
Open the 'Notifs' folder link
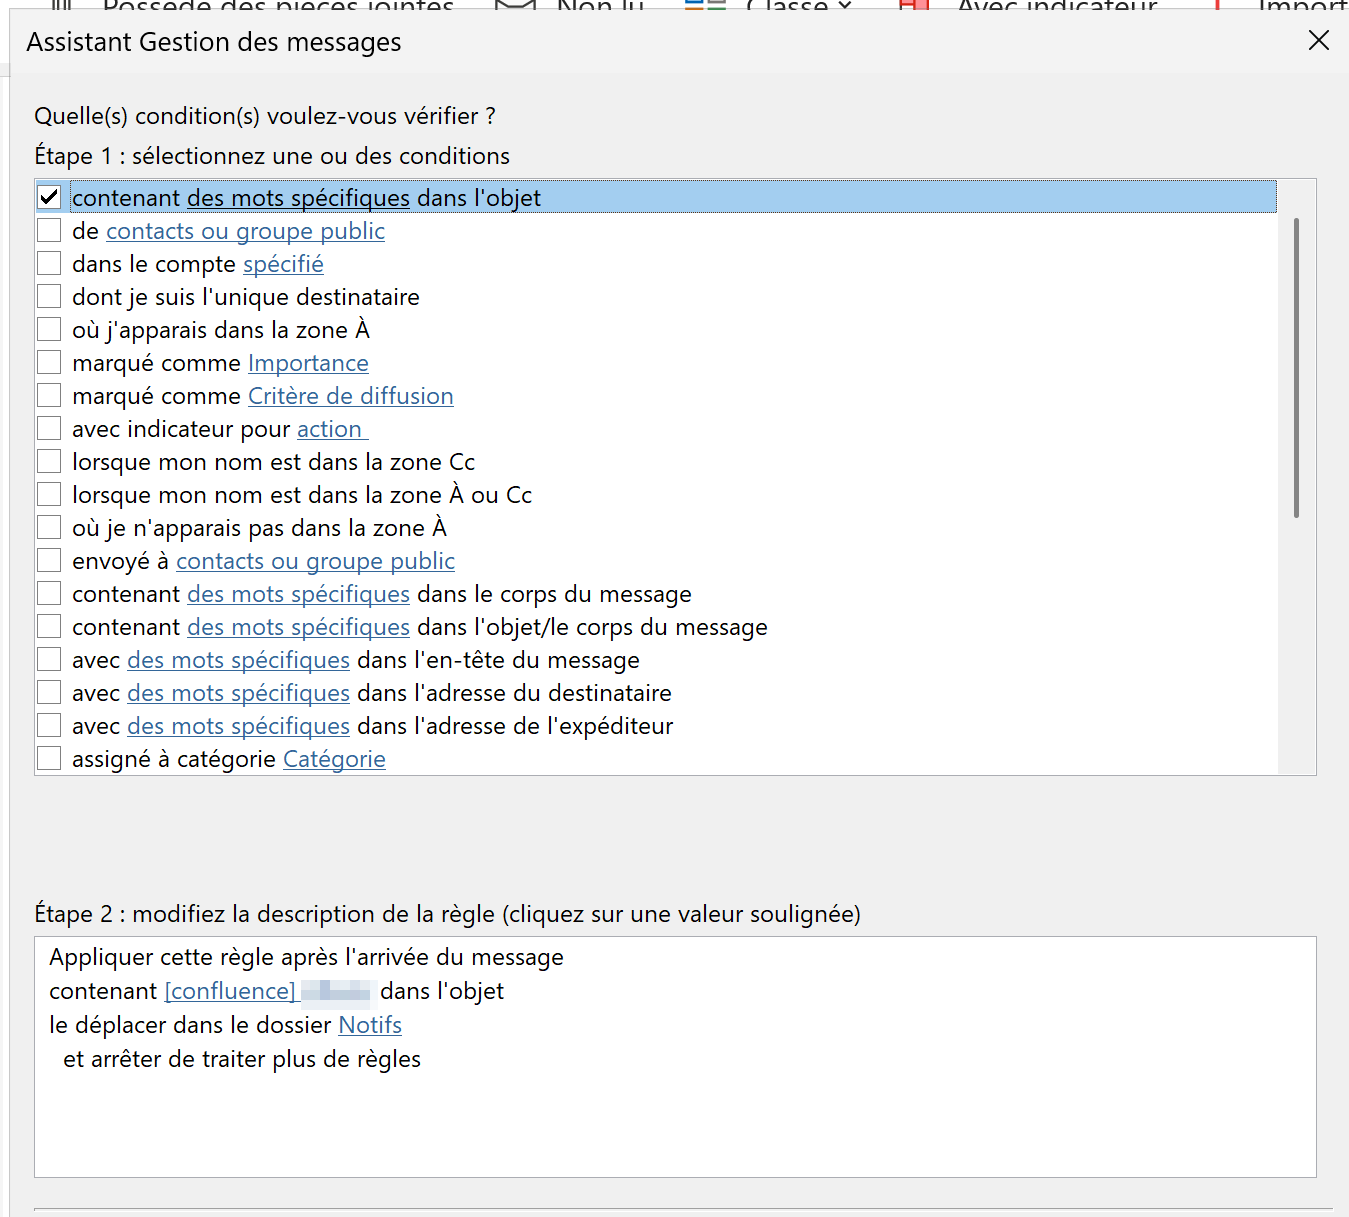point(370,1025)
